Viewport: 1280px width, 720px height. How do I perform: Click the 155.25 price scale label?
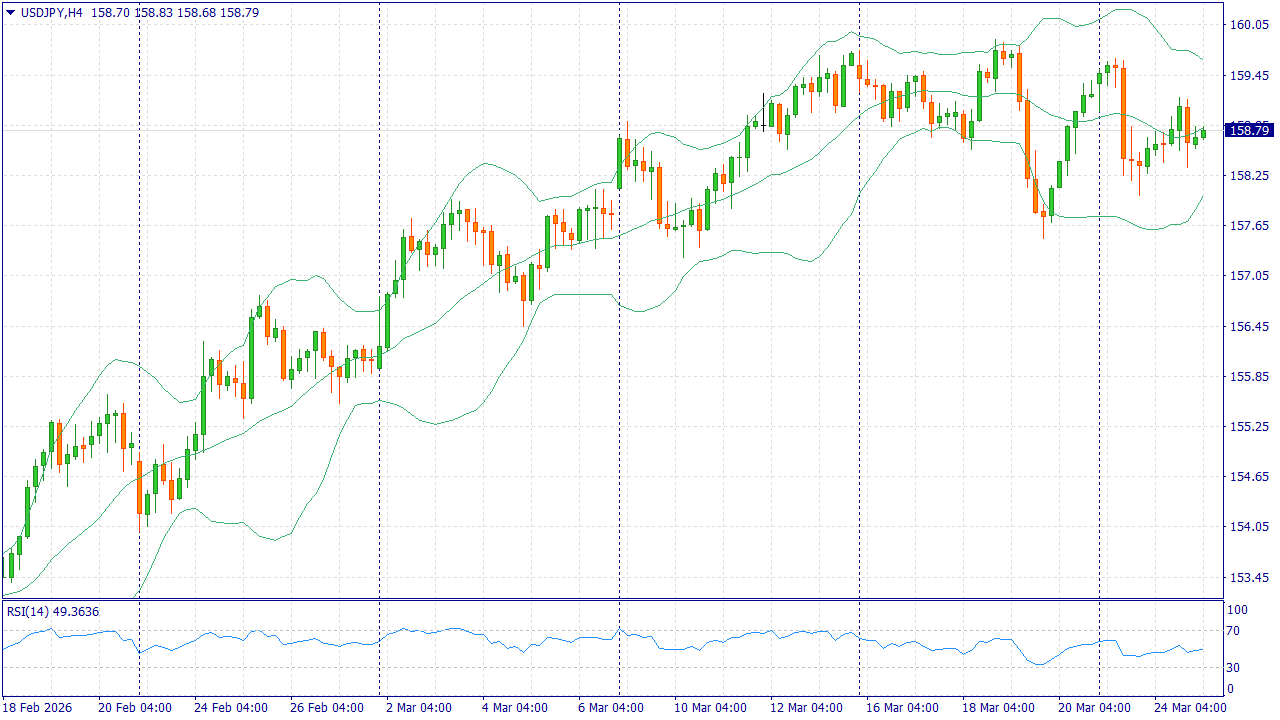[x=1249, y=427]
